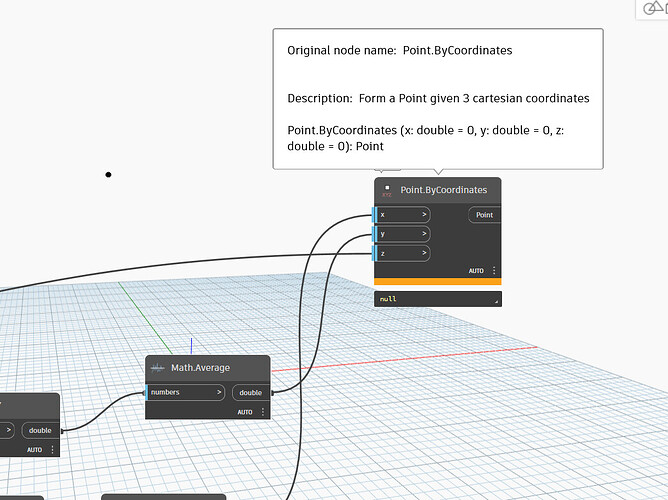Select the Point.ByCoordinates node title
This screenshot has height=500, width=668.
point(443,190)
